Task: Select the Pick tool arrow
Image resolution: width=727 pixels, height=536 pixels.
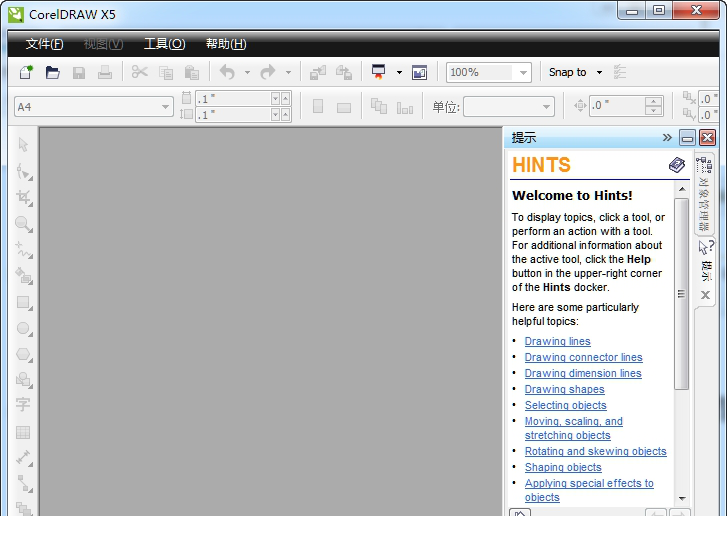Action: pos(23,145)
